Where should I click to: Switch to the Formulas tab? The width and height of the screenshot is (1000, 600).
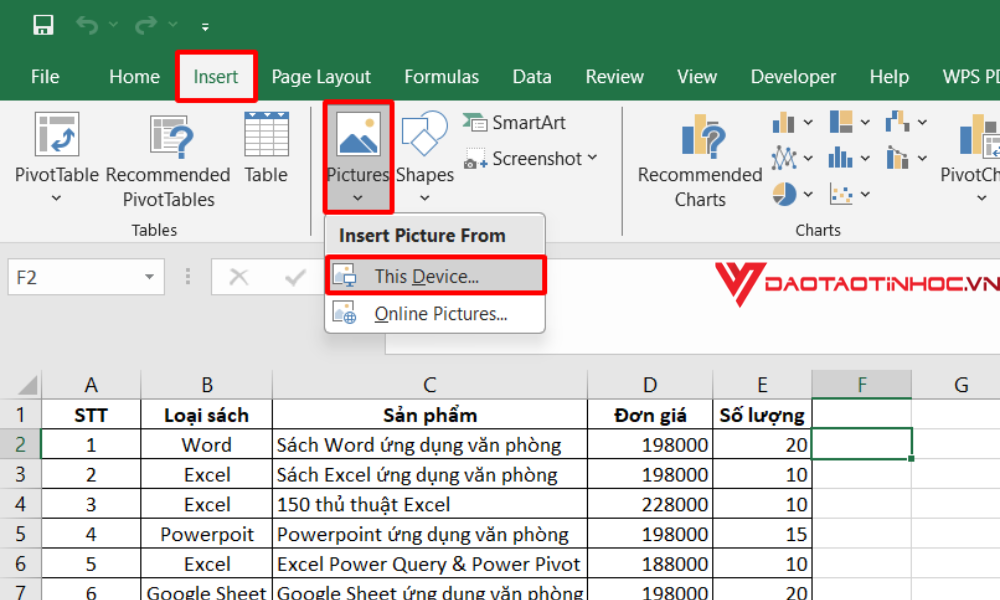pos(441,76)
